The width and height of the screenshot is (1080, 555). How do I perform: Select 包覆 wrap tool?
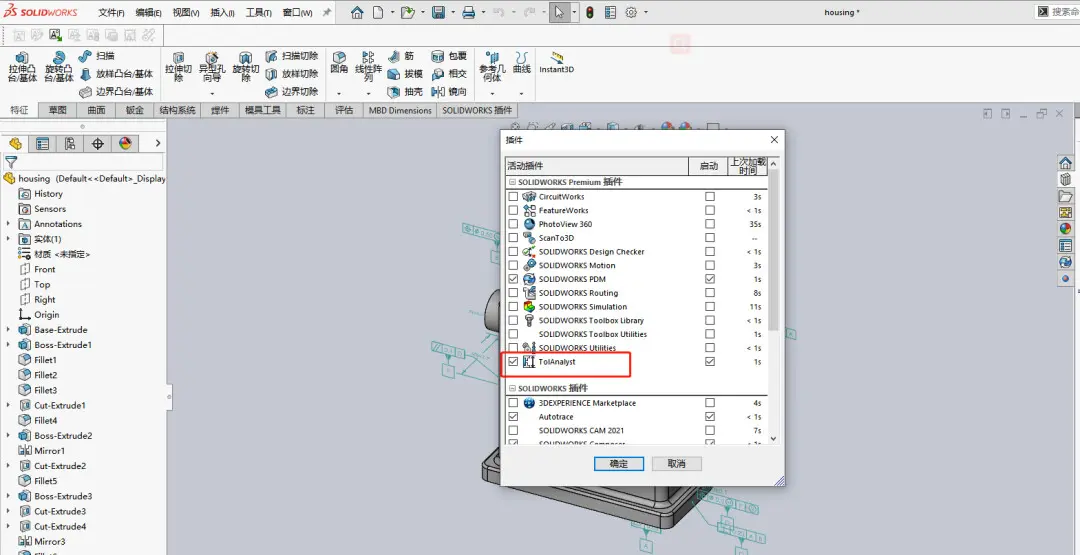click(449, 56)
